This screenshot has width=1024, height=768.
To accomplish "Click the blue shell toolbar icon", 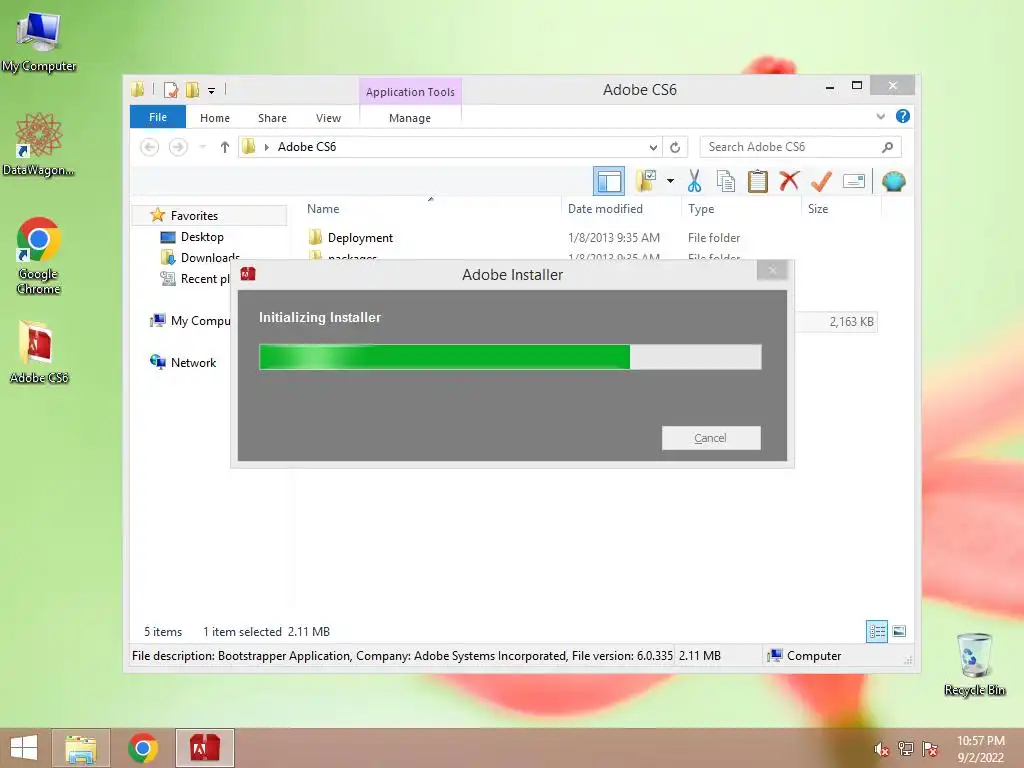I will pyautogui.click(x=893, y=181).
